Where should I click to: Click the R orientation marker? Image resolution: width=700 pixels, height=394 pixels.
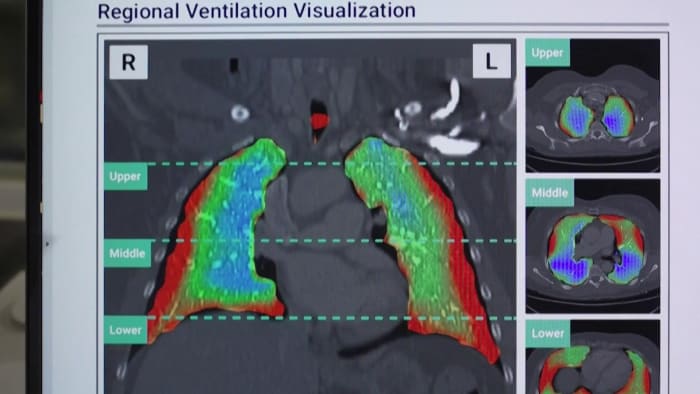click(x=129, y=62)
